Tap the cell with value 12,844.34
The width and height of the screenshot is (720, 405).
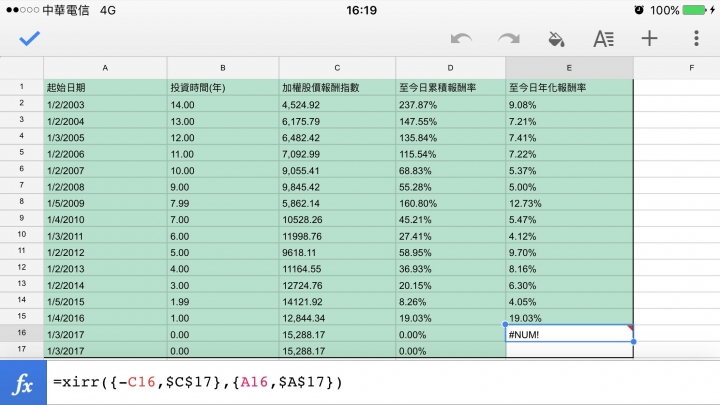point(337,318)
